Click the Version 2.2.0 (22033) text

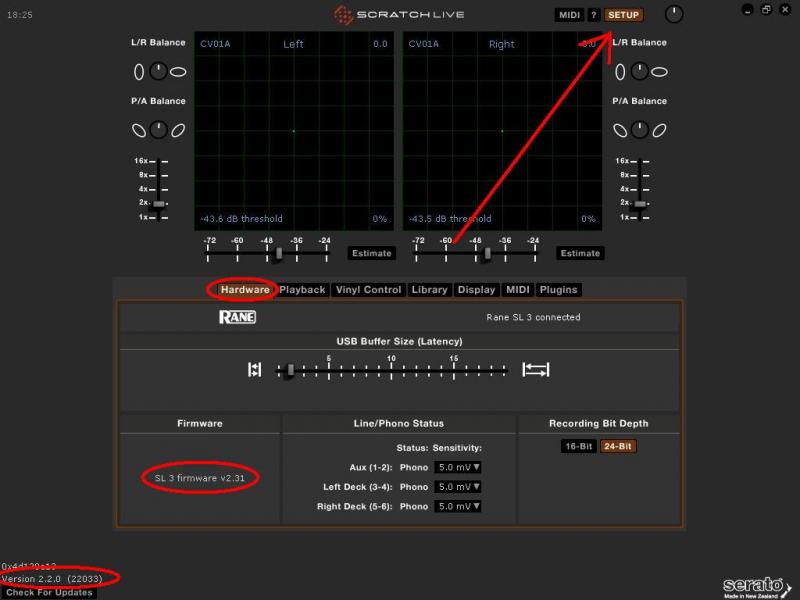[x=52, y=579]
